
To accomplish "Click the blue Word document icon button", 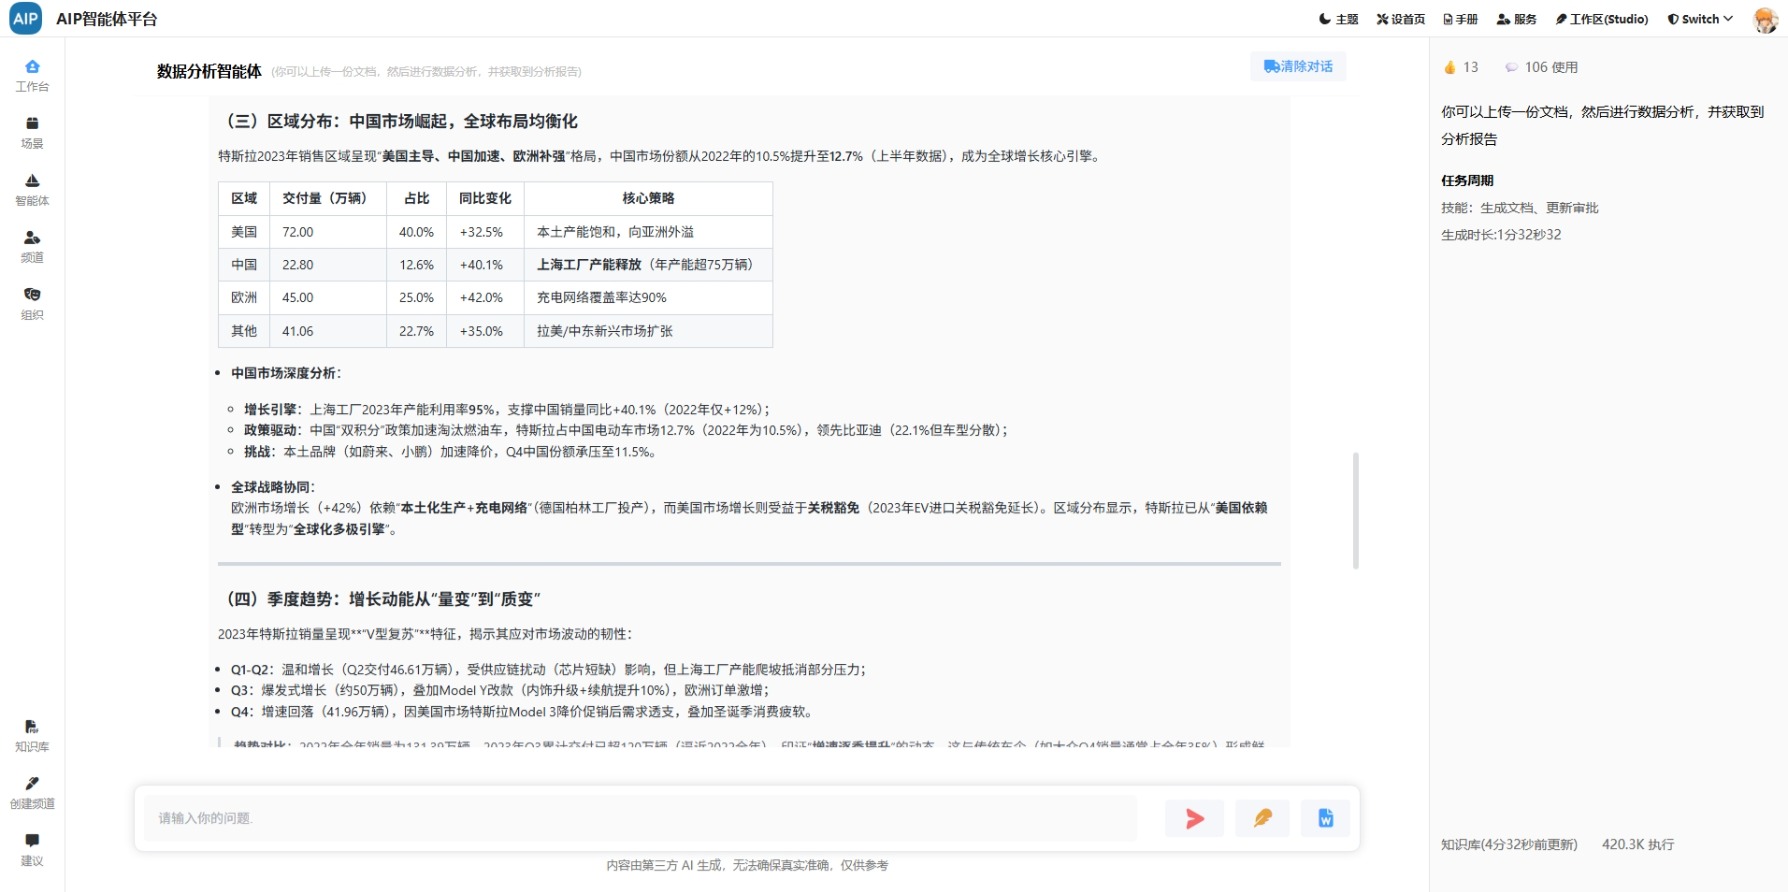I will (1325, 819).
